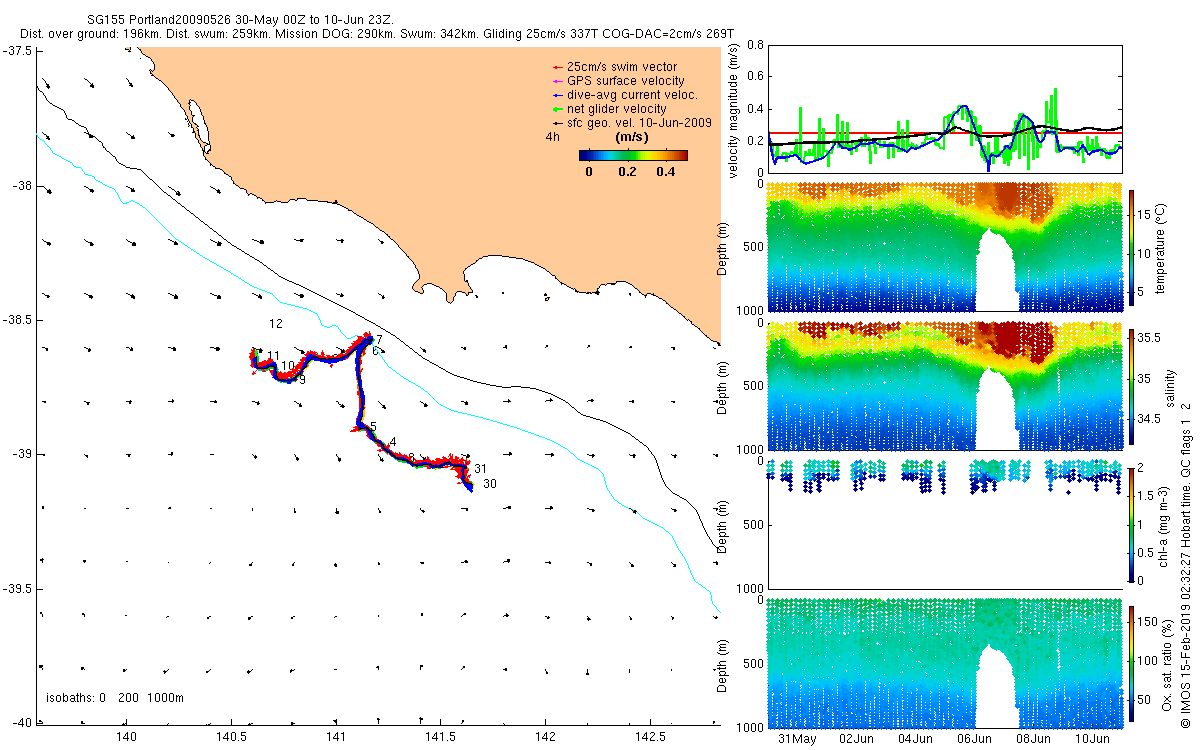Click the 'Dist. over ground: 196km' subtitle line
Viewport: 1200px width, 750px height.
[379, 35]
